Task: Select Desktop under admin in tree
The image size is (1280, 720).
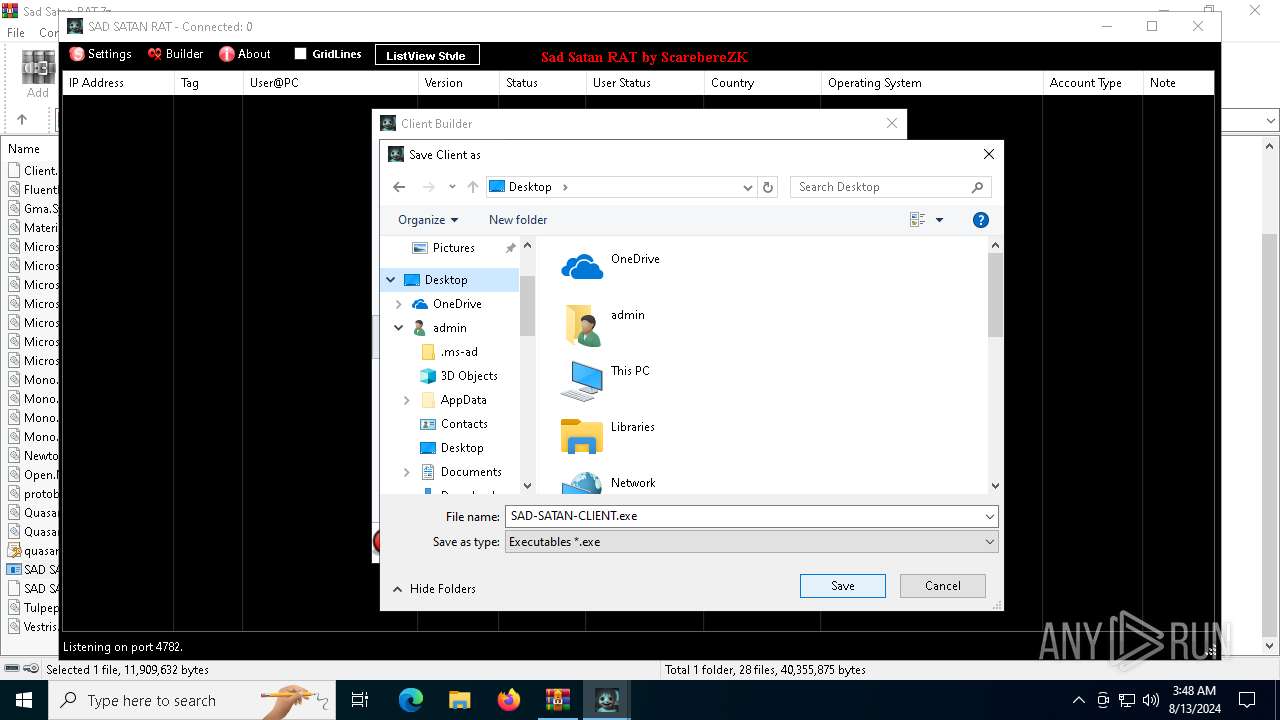Action: click(462, 448)
